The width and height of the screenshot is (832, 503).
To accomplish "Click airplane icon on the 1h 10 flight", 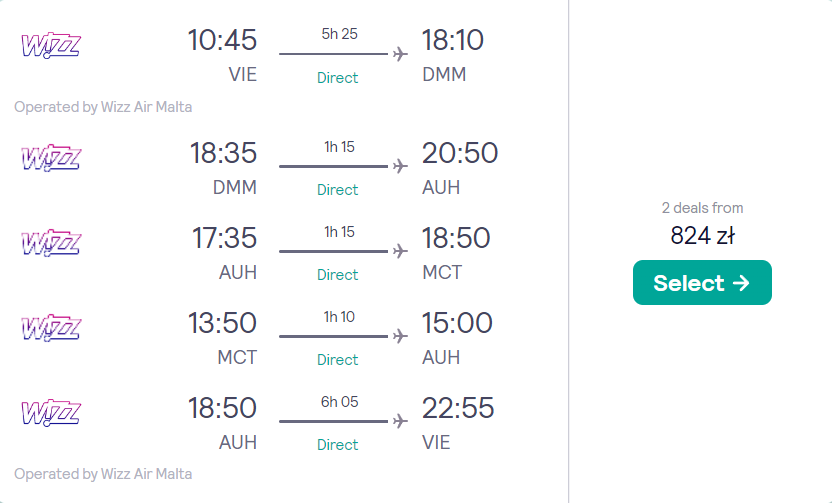I will [x=401, y=337].
